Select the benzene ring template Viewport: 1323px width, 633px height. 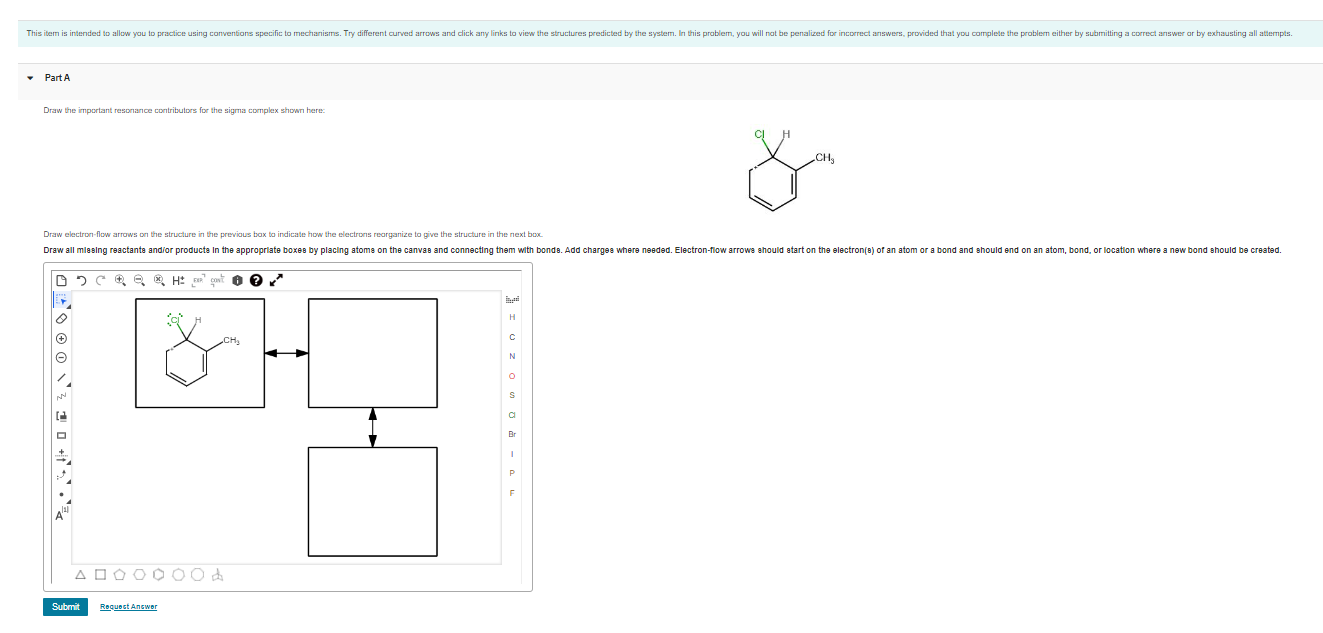(x=158, y=575)
